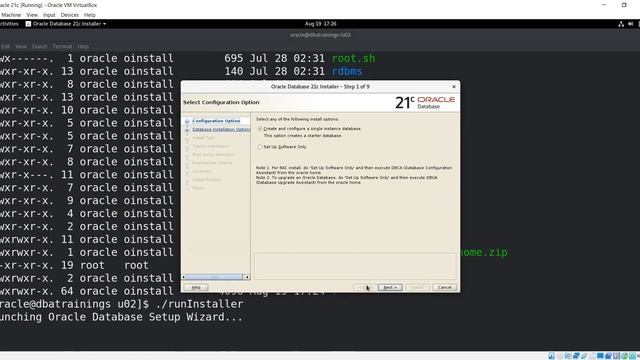The width and height of the screenshot is (640, 360).
Task: Click the Cancel button in the installer
Action: click(x=444, y=287)
